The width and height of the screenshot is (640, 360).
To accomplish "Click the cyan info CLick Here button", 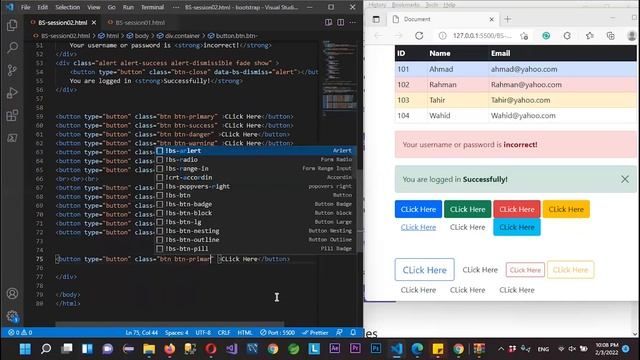I will point(517,227).
